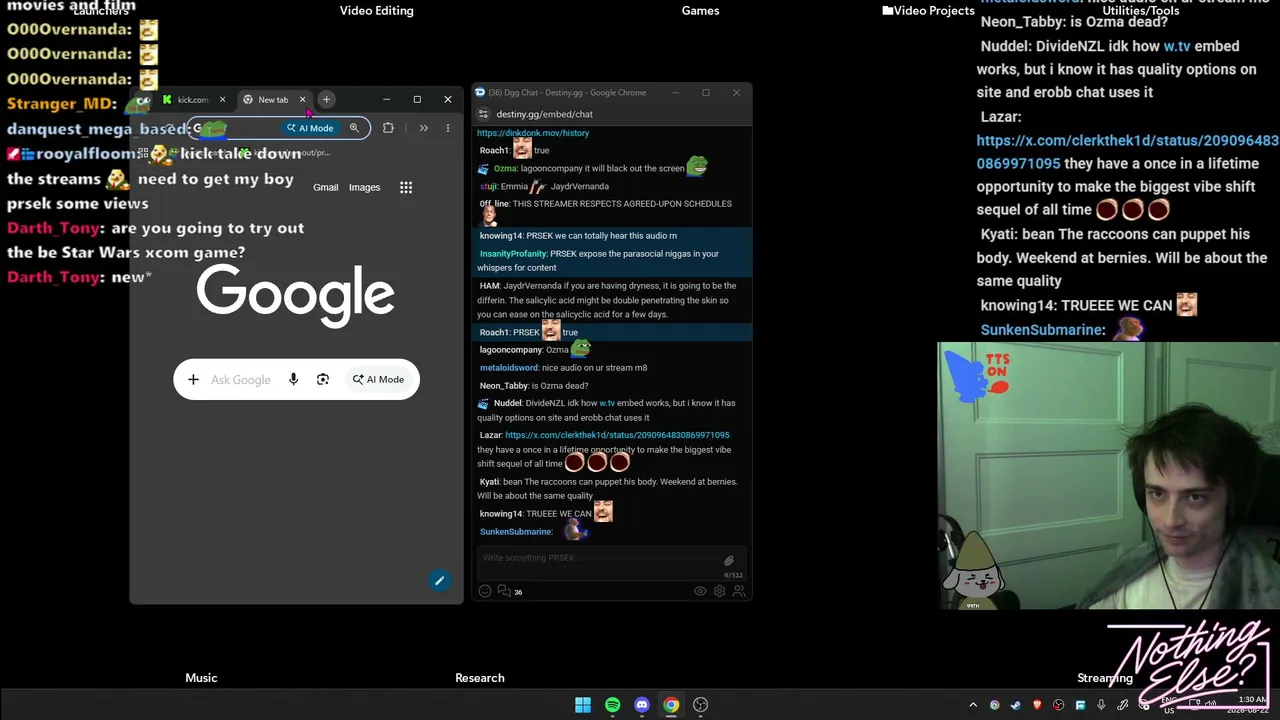Open the taskbar clock showing 1:30 AM
This screenshot has width=1280, height=720.
(1253, 705)
